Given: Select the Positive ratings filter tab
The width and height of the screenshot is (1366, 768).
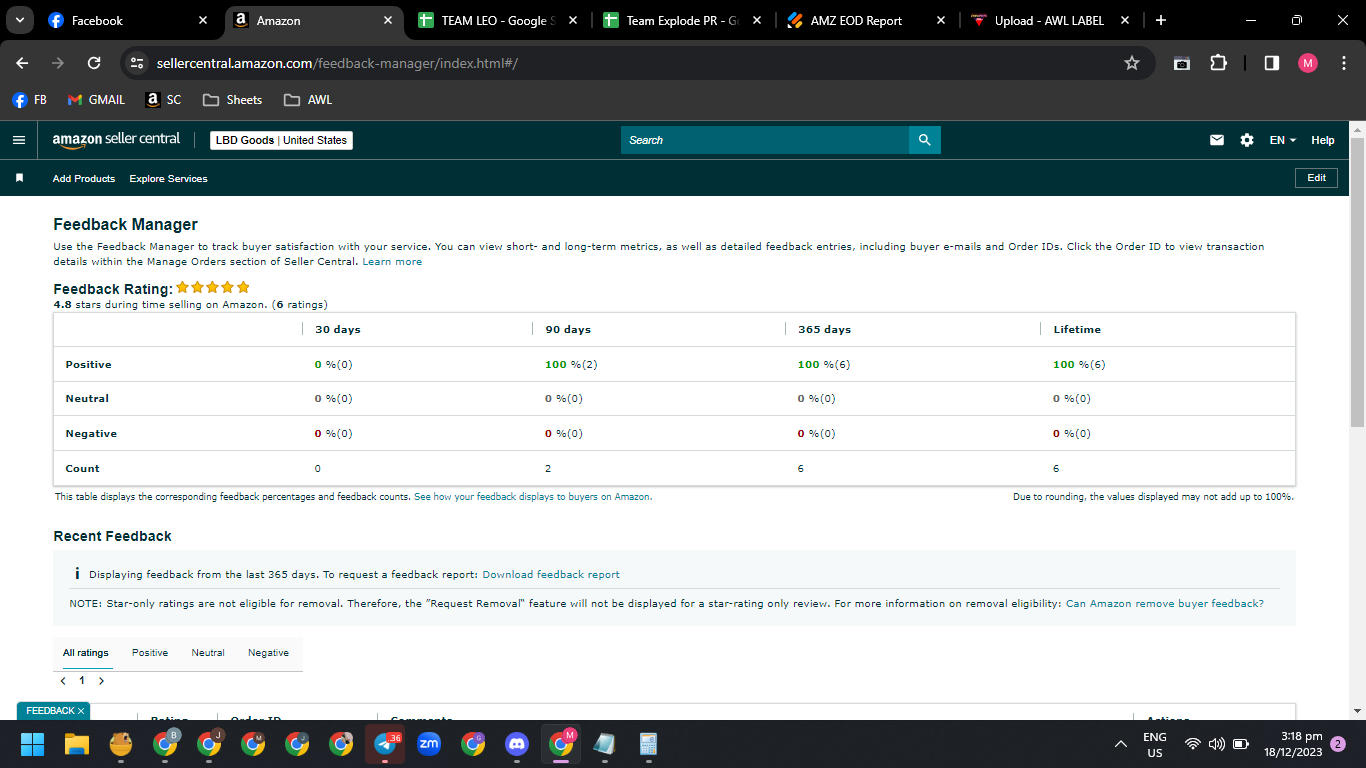Looking at the screenshot, I should click(150, 653).
